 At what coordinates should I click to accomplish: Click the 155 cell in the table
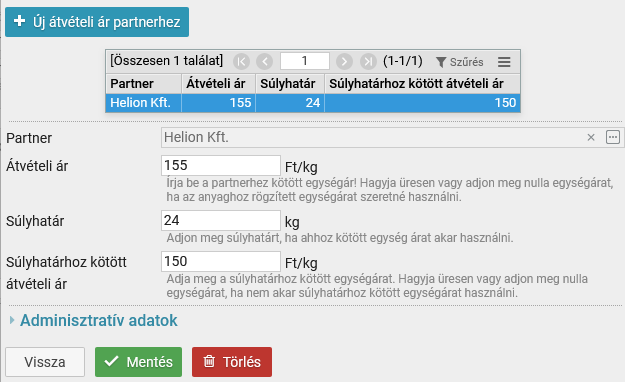coord(218,103)
